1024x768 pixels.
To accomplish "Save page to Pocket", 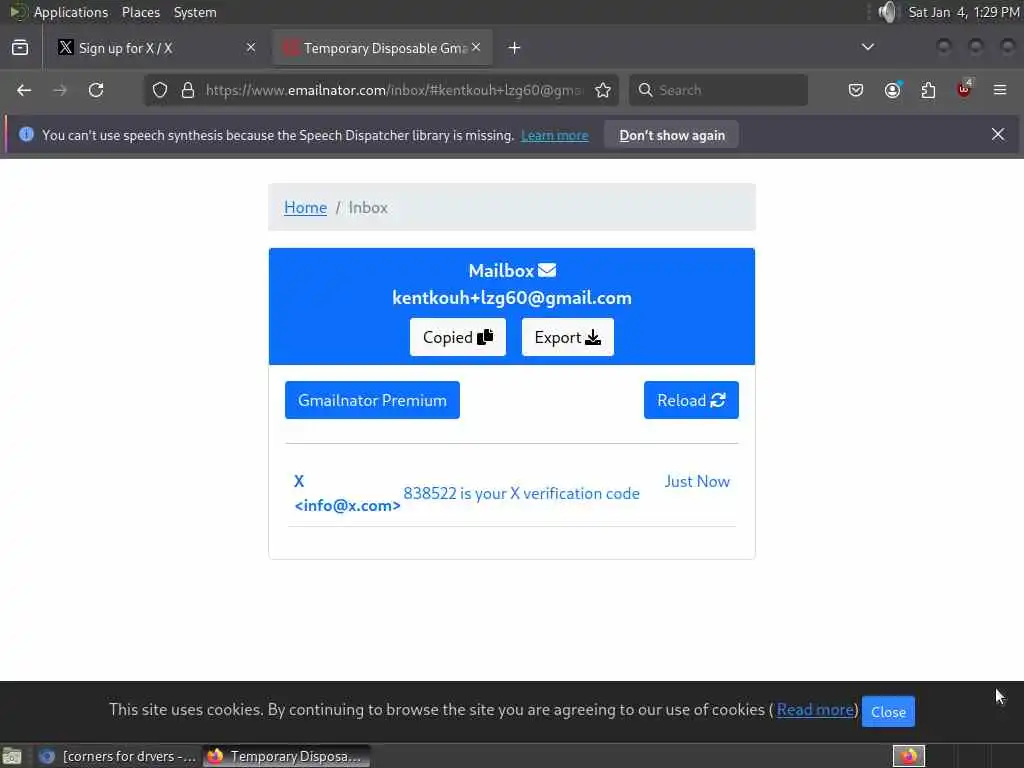I will (x=856, y=90).
